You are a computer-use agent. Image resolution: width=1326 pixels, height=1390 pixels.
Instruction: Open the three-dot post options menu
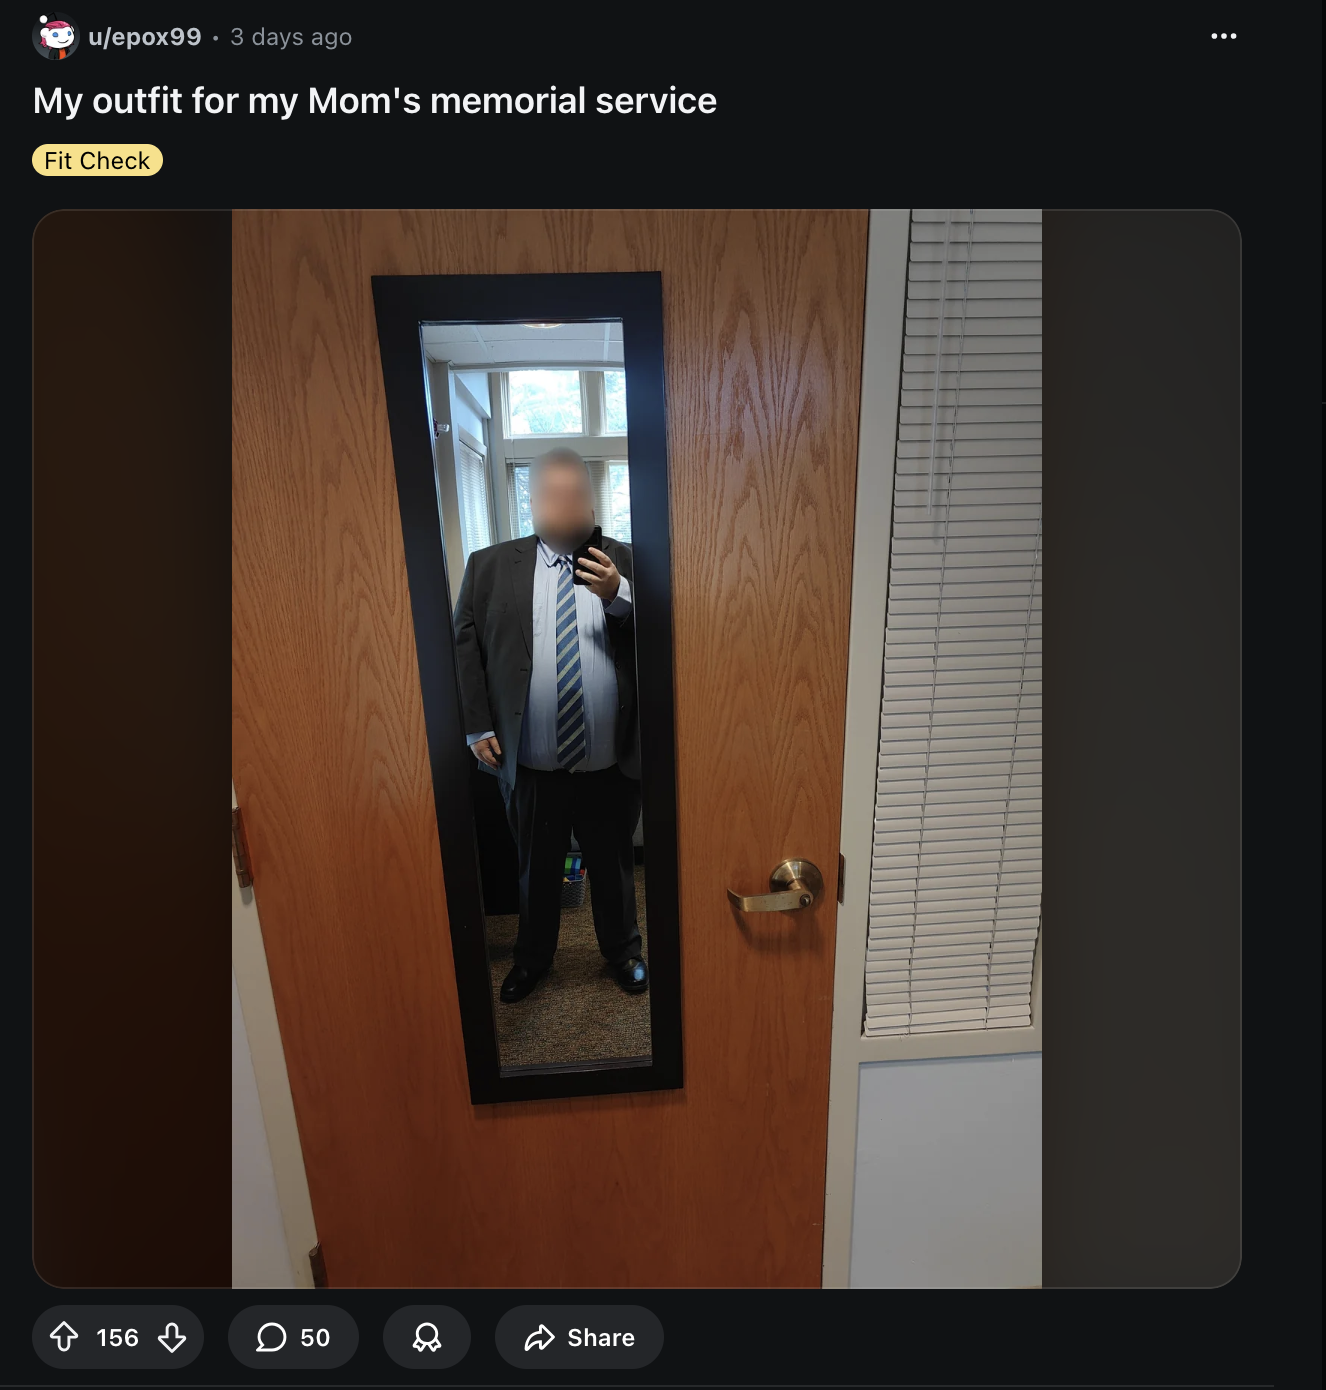pos(1223,36)
